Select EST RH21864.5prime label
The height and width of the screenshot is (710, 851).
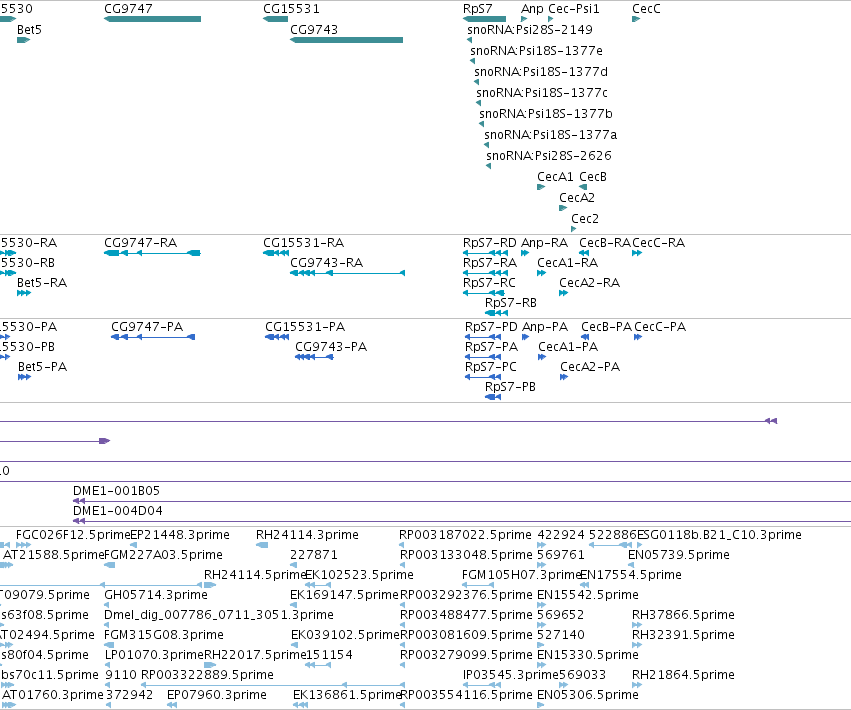tap(683, 675)
